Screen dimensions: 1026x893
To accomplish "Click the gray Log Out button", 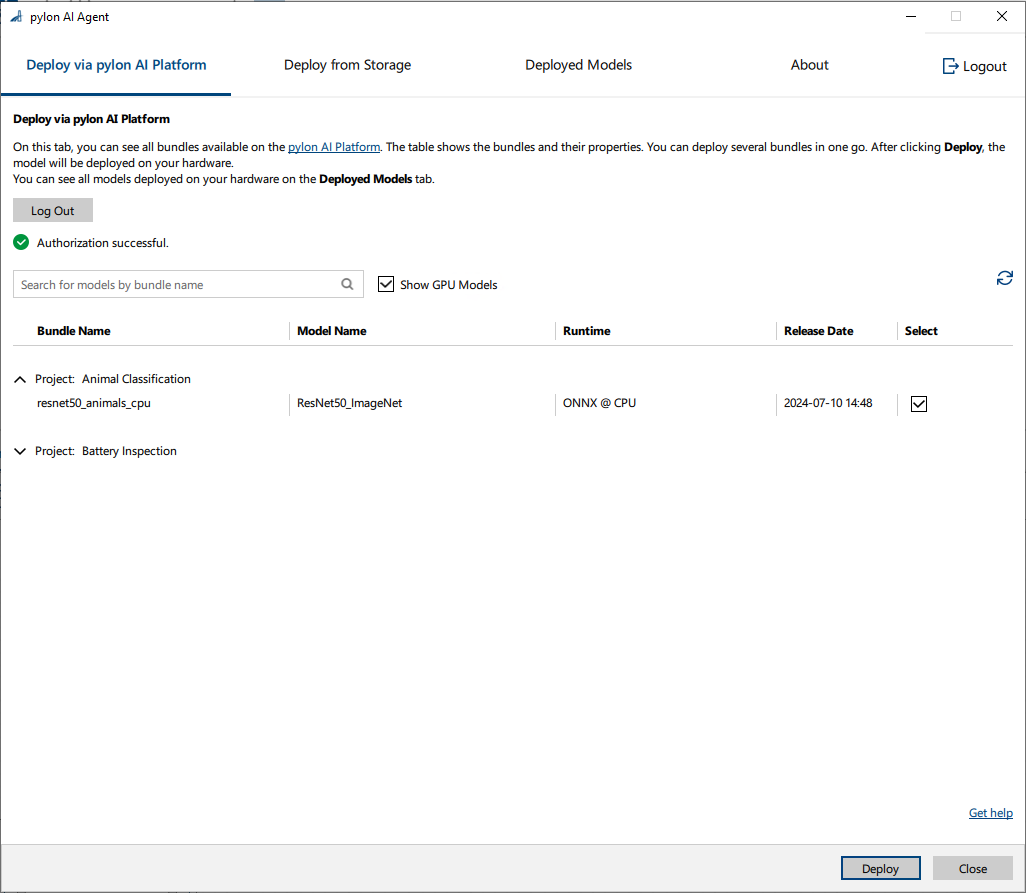I will 53,211.
